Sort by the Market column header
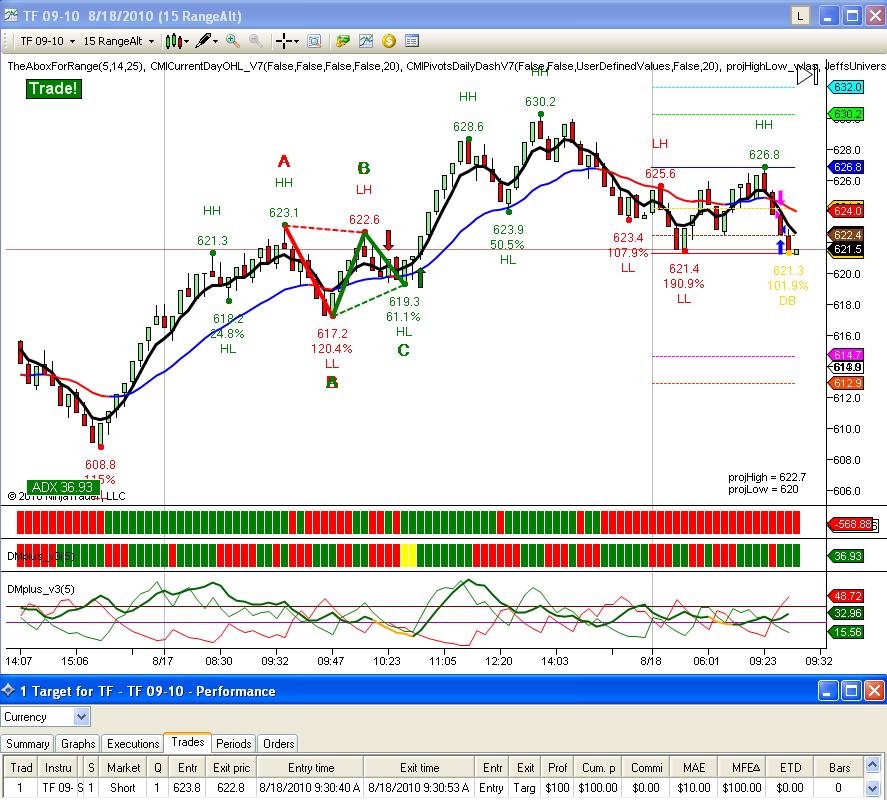 point(123,768)
